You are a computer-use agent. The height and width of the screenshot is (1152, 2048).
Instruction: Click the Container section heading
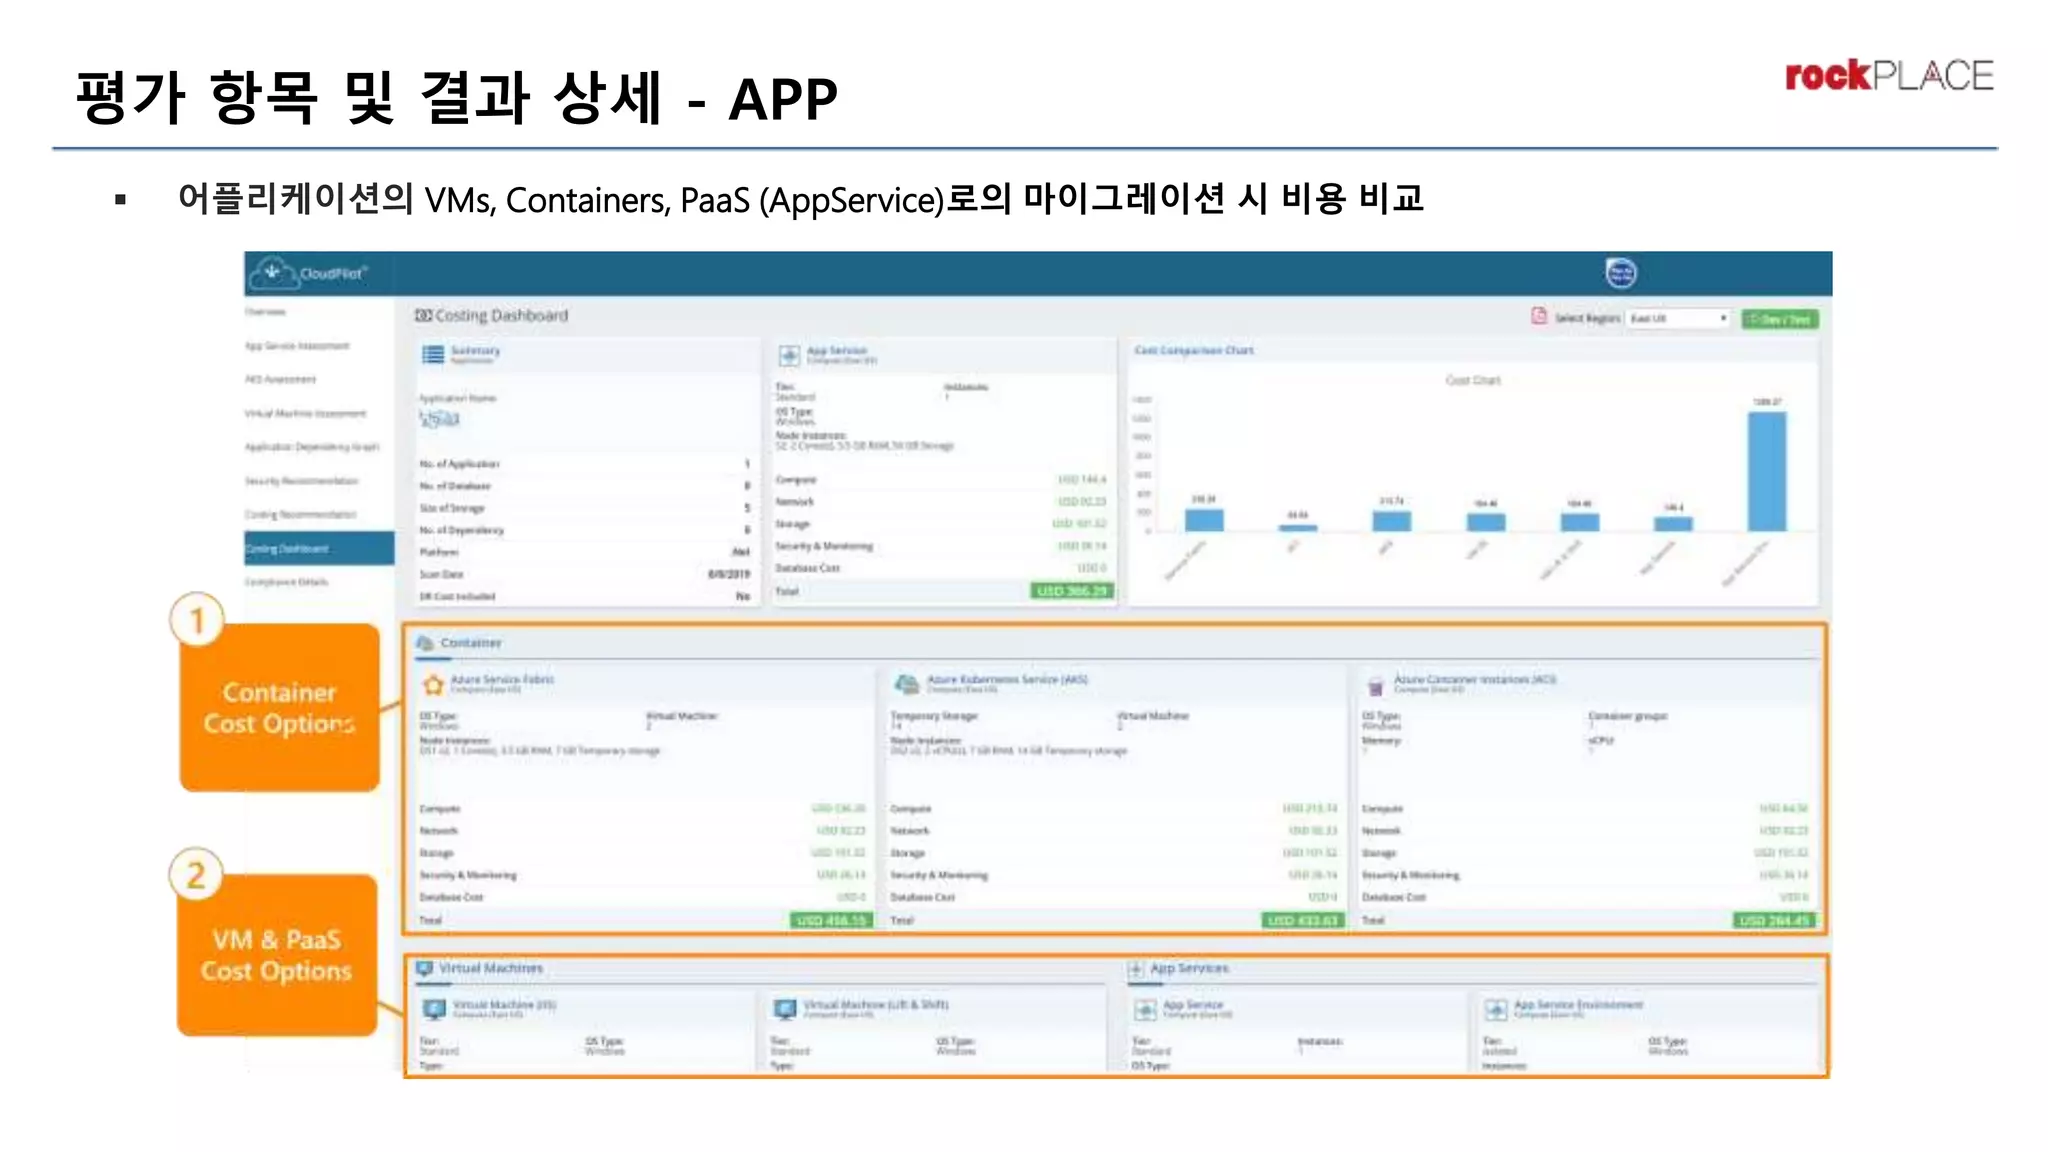click(471, 643)
